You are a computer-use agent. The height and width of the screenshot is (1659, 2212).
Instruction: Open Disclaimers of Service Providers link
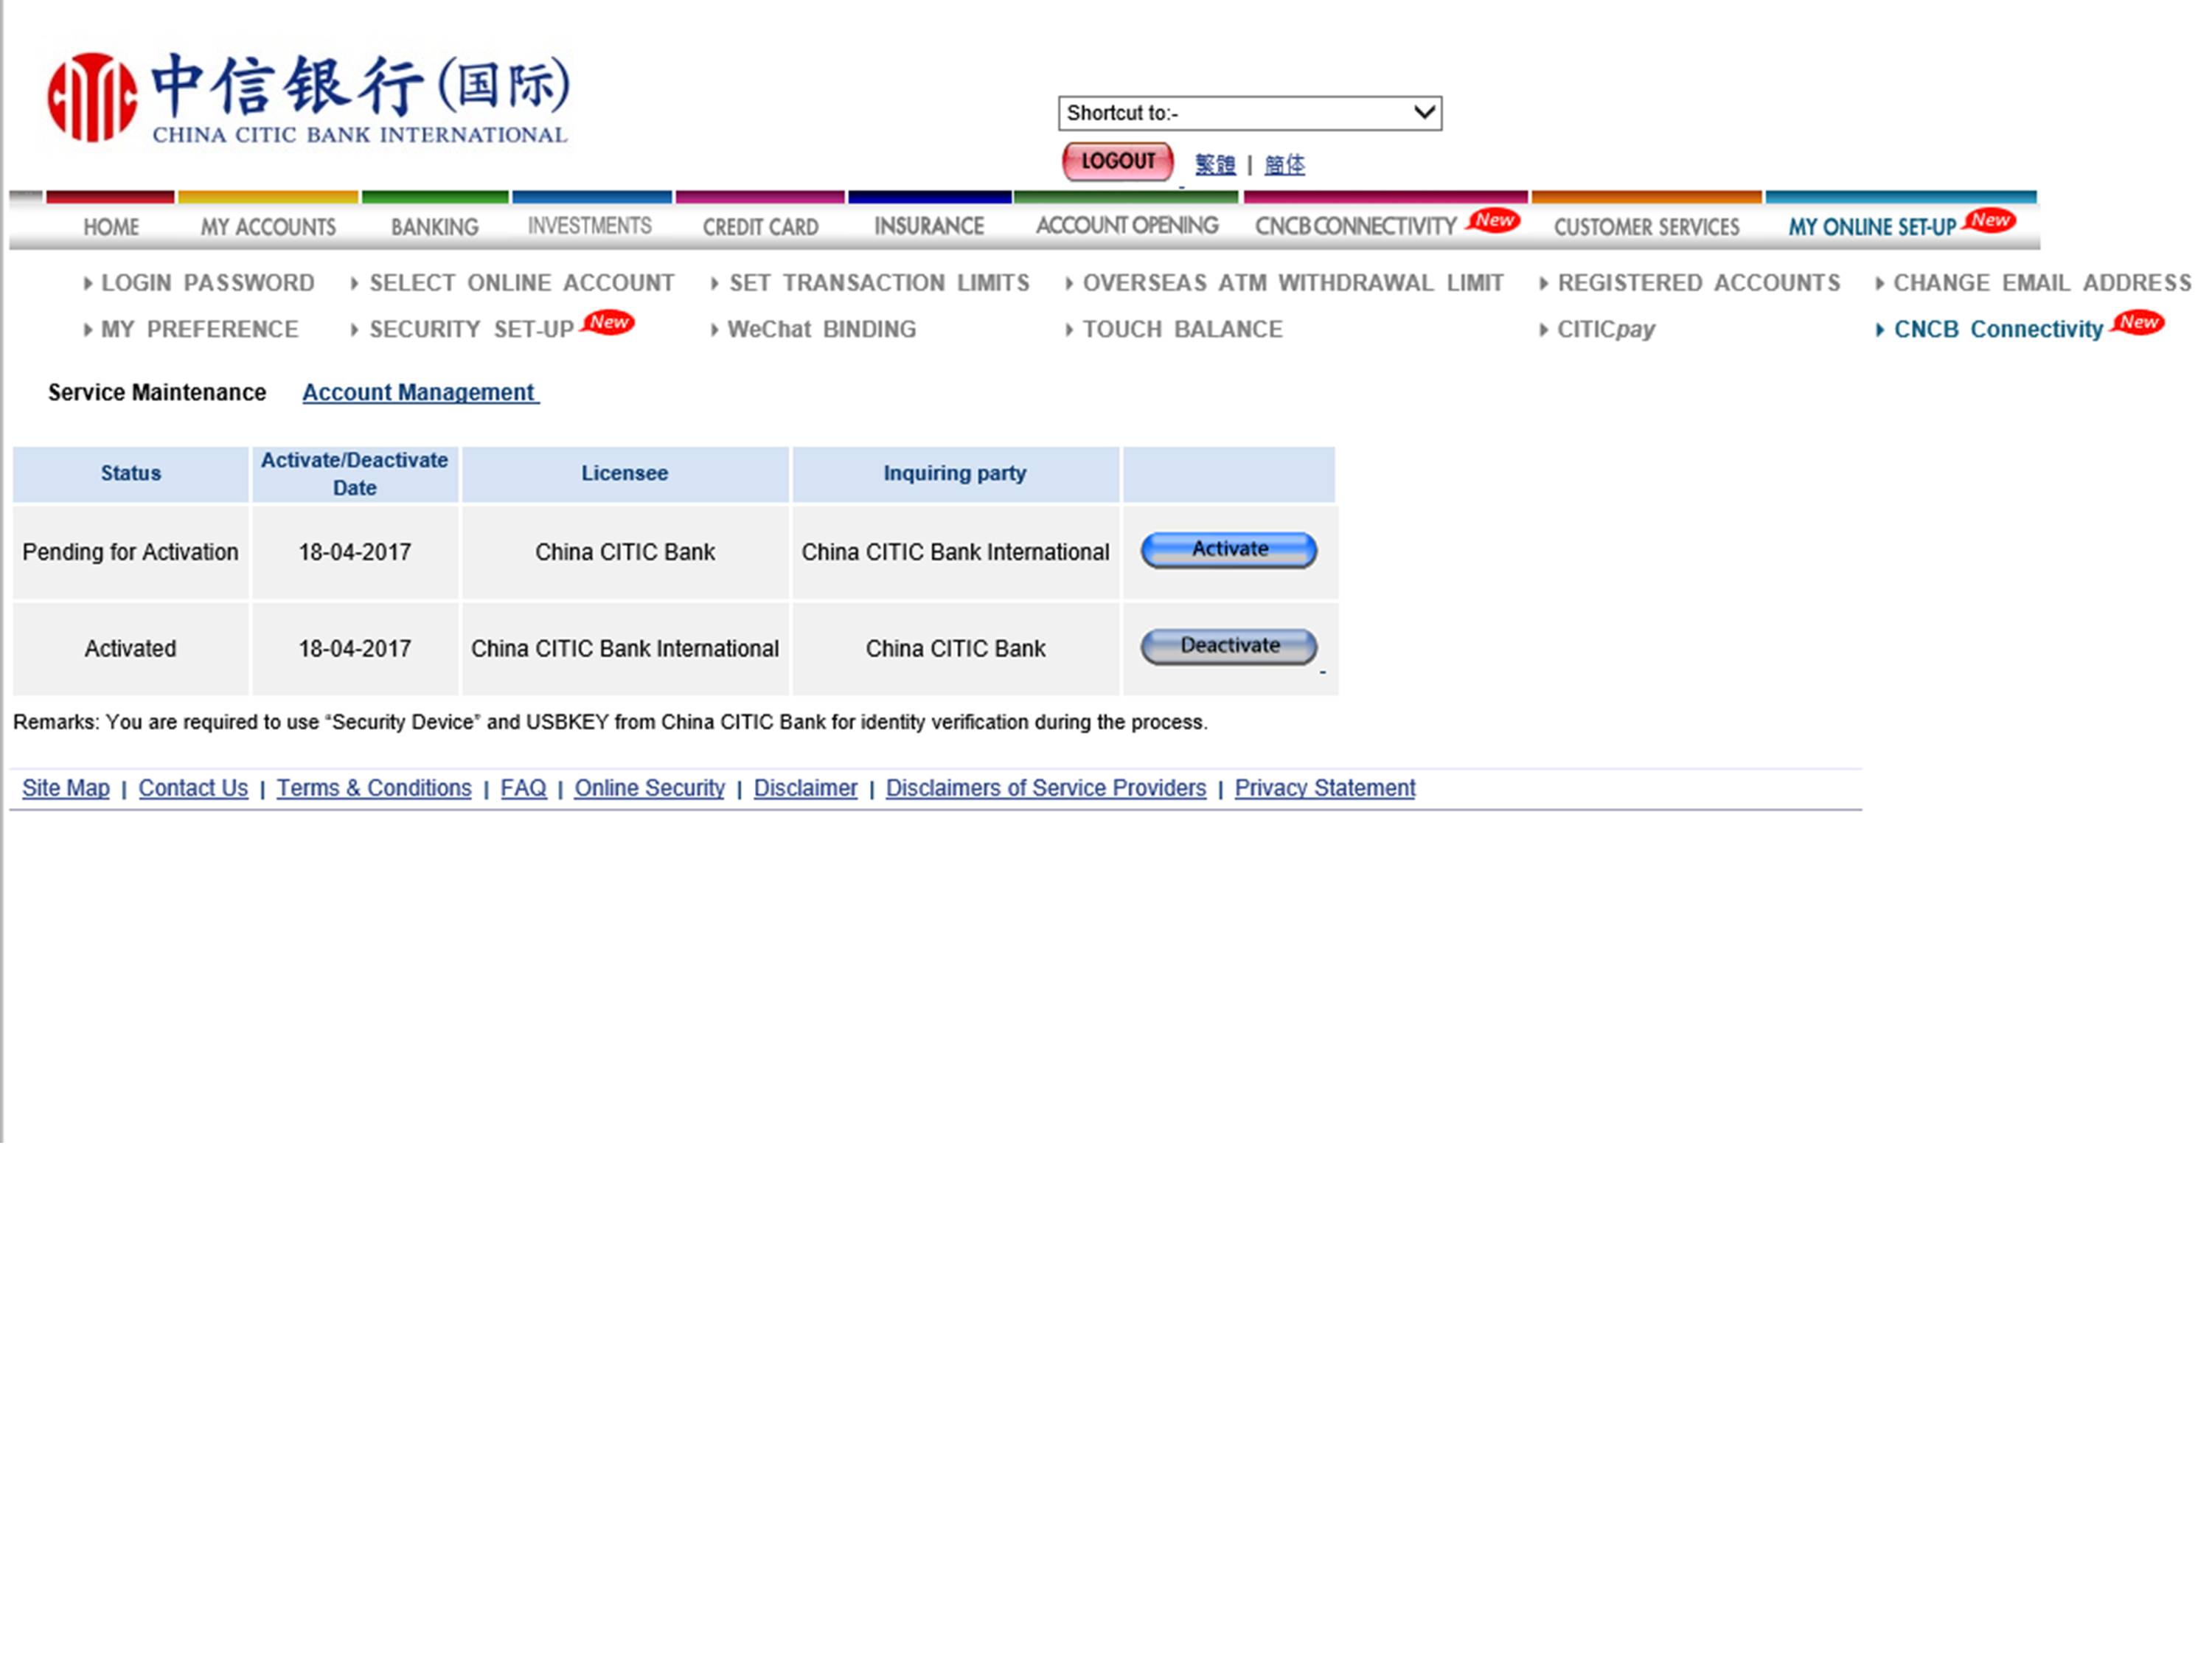[x=1046, y=788]
